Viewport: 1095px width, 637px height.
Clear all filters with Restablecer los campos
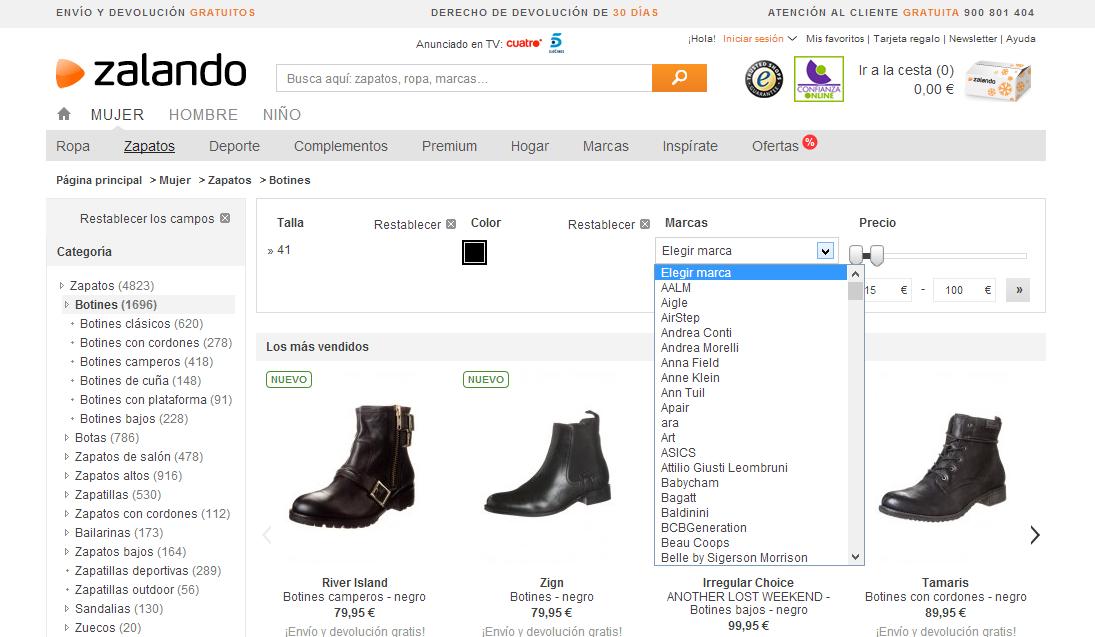point(154,218)
